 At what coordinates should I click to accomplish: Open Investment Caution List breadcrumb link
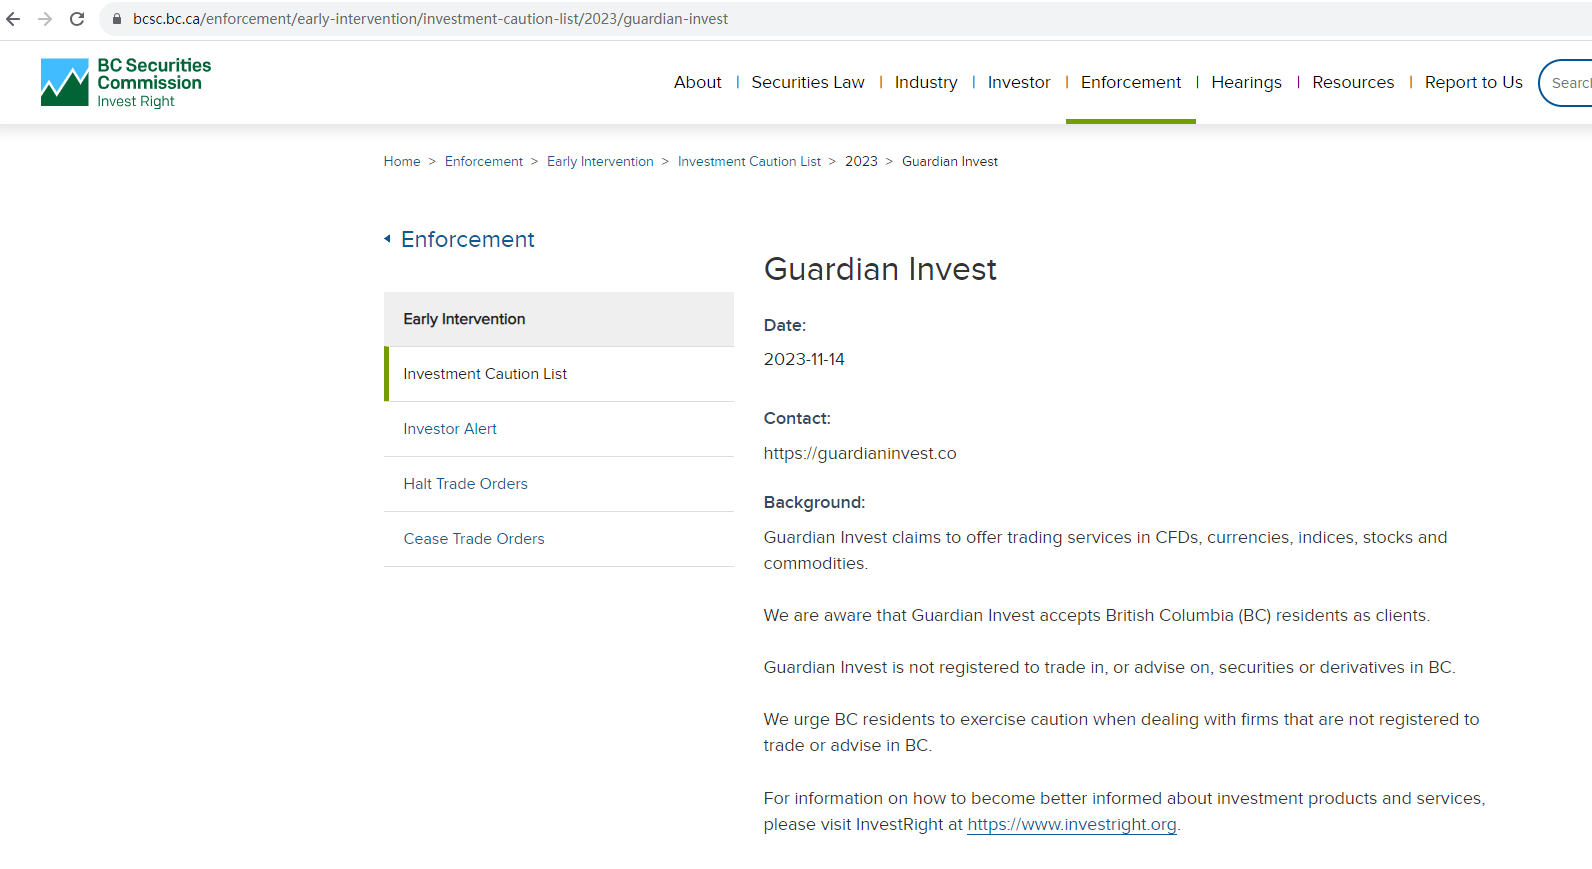pos(749,161)
